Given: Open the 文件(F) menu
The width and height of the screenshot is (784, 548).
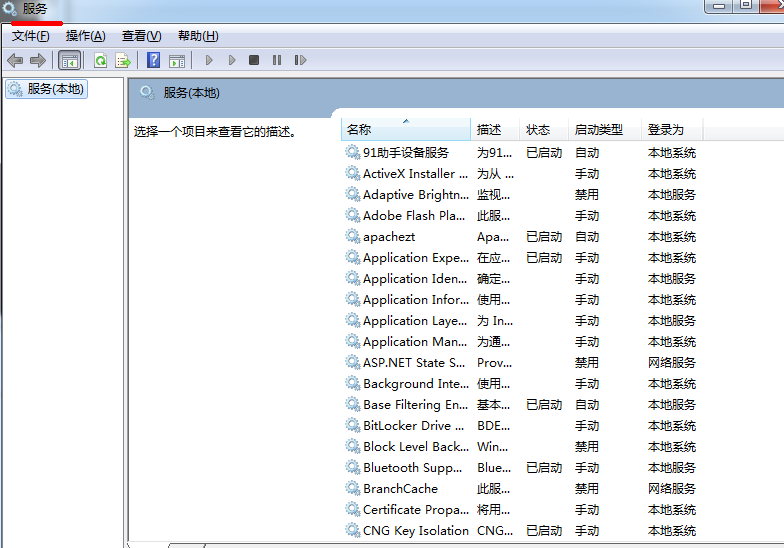Looking at the screenshot, I should pyautogui.click(x=30, y=36).
